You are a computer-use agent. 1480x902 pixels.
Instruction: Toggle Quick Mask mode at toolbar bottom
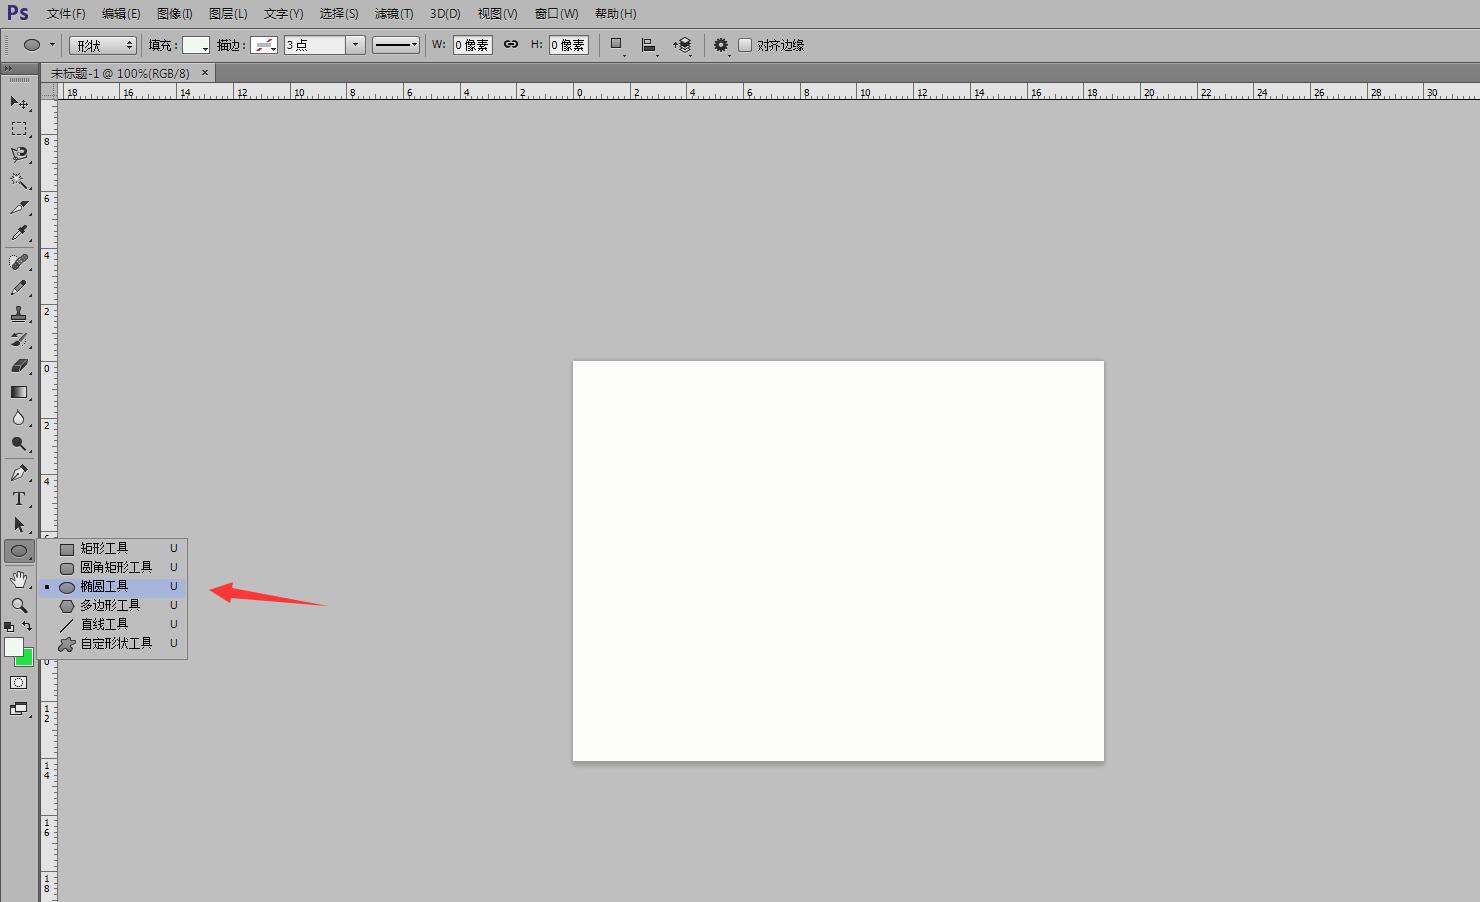click(x=19, y=682)
